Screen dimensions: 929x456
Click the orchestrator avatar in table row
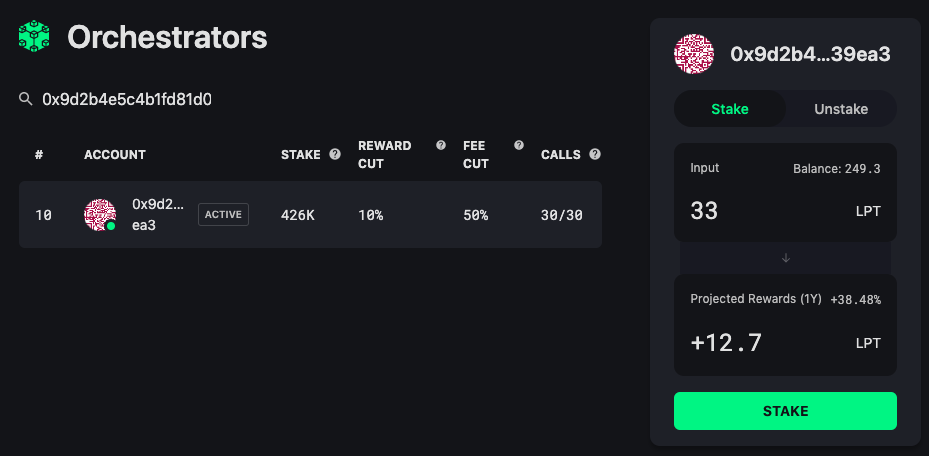100,215
